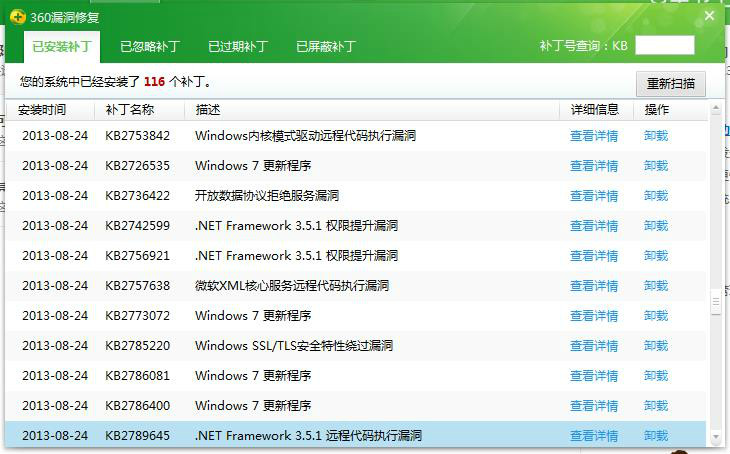Select the KB2757638 patch name cell
Image resolution: width=730 pixels, height=454 pixels.
[x=137, y=286]
